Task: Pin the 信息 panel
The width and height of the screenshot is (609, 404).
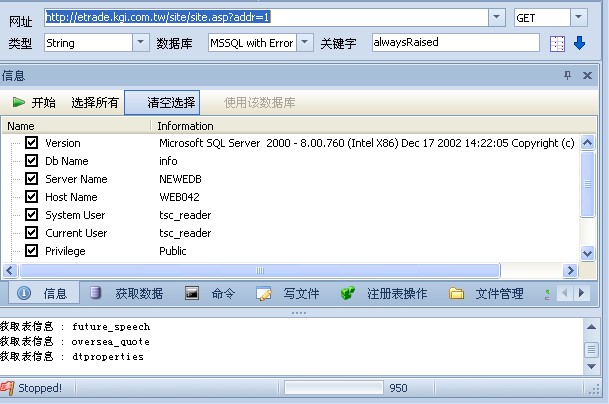Action: coord(567,75)
